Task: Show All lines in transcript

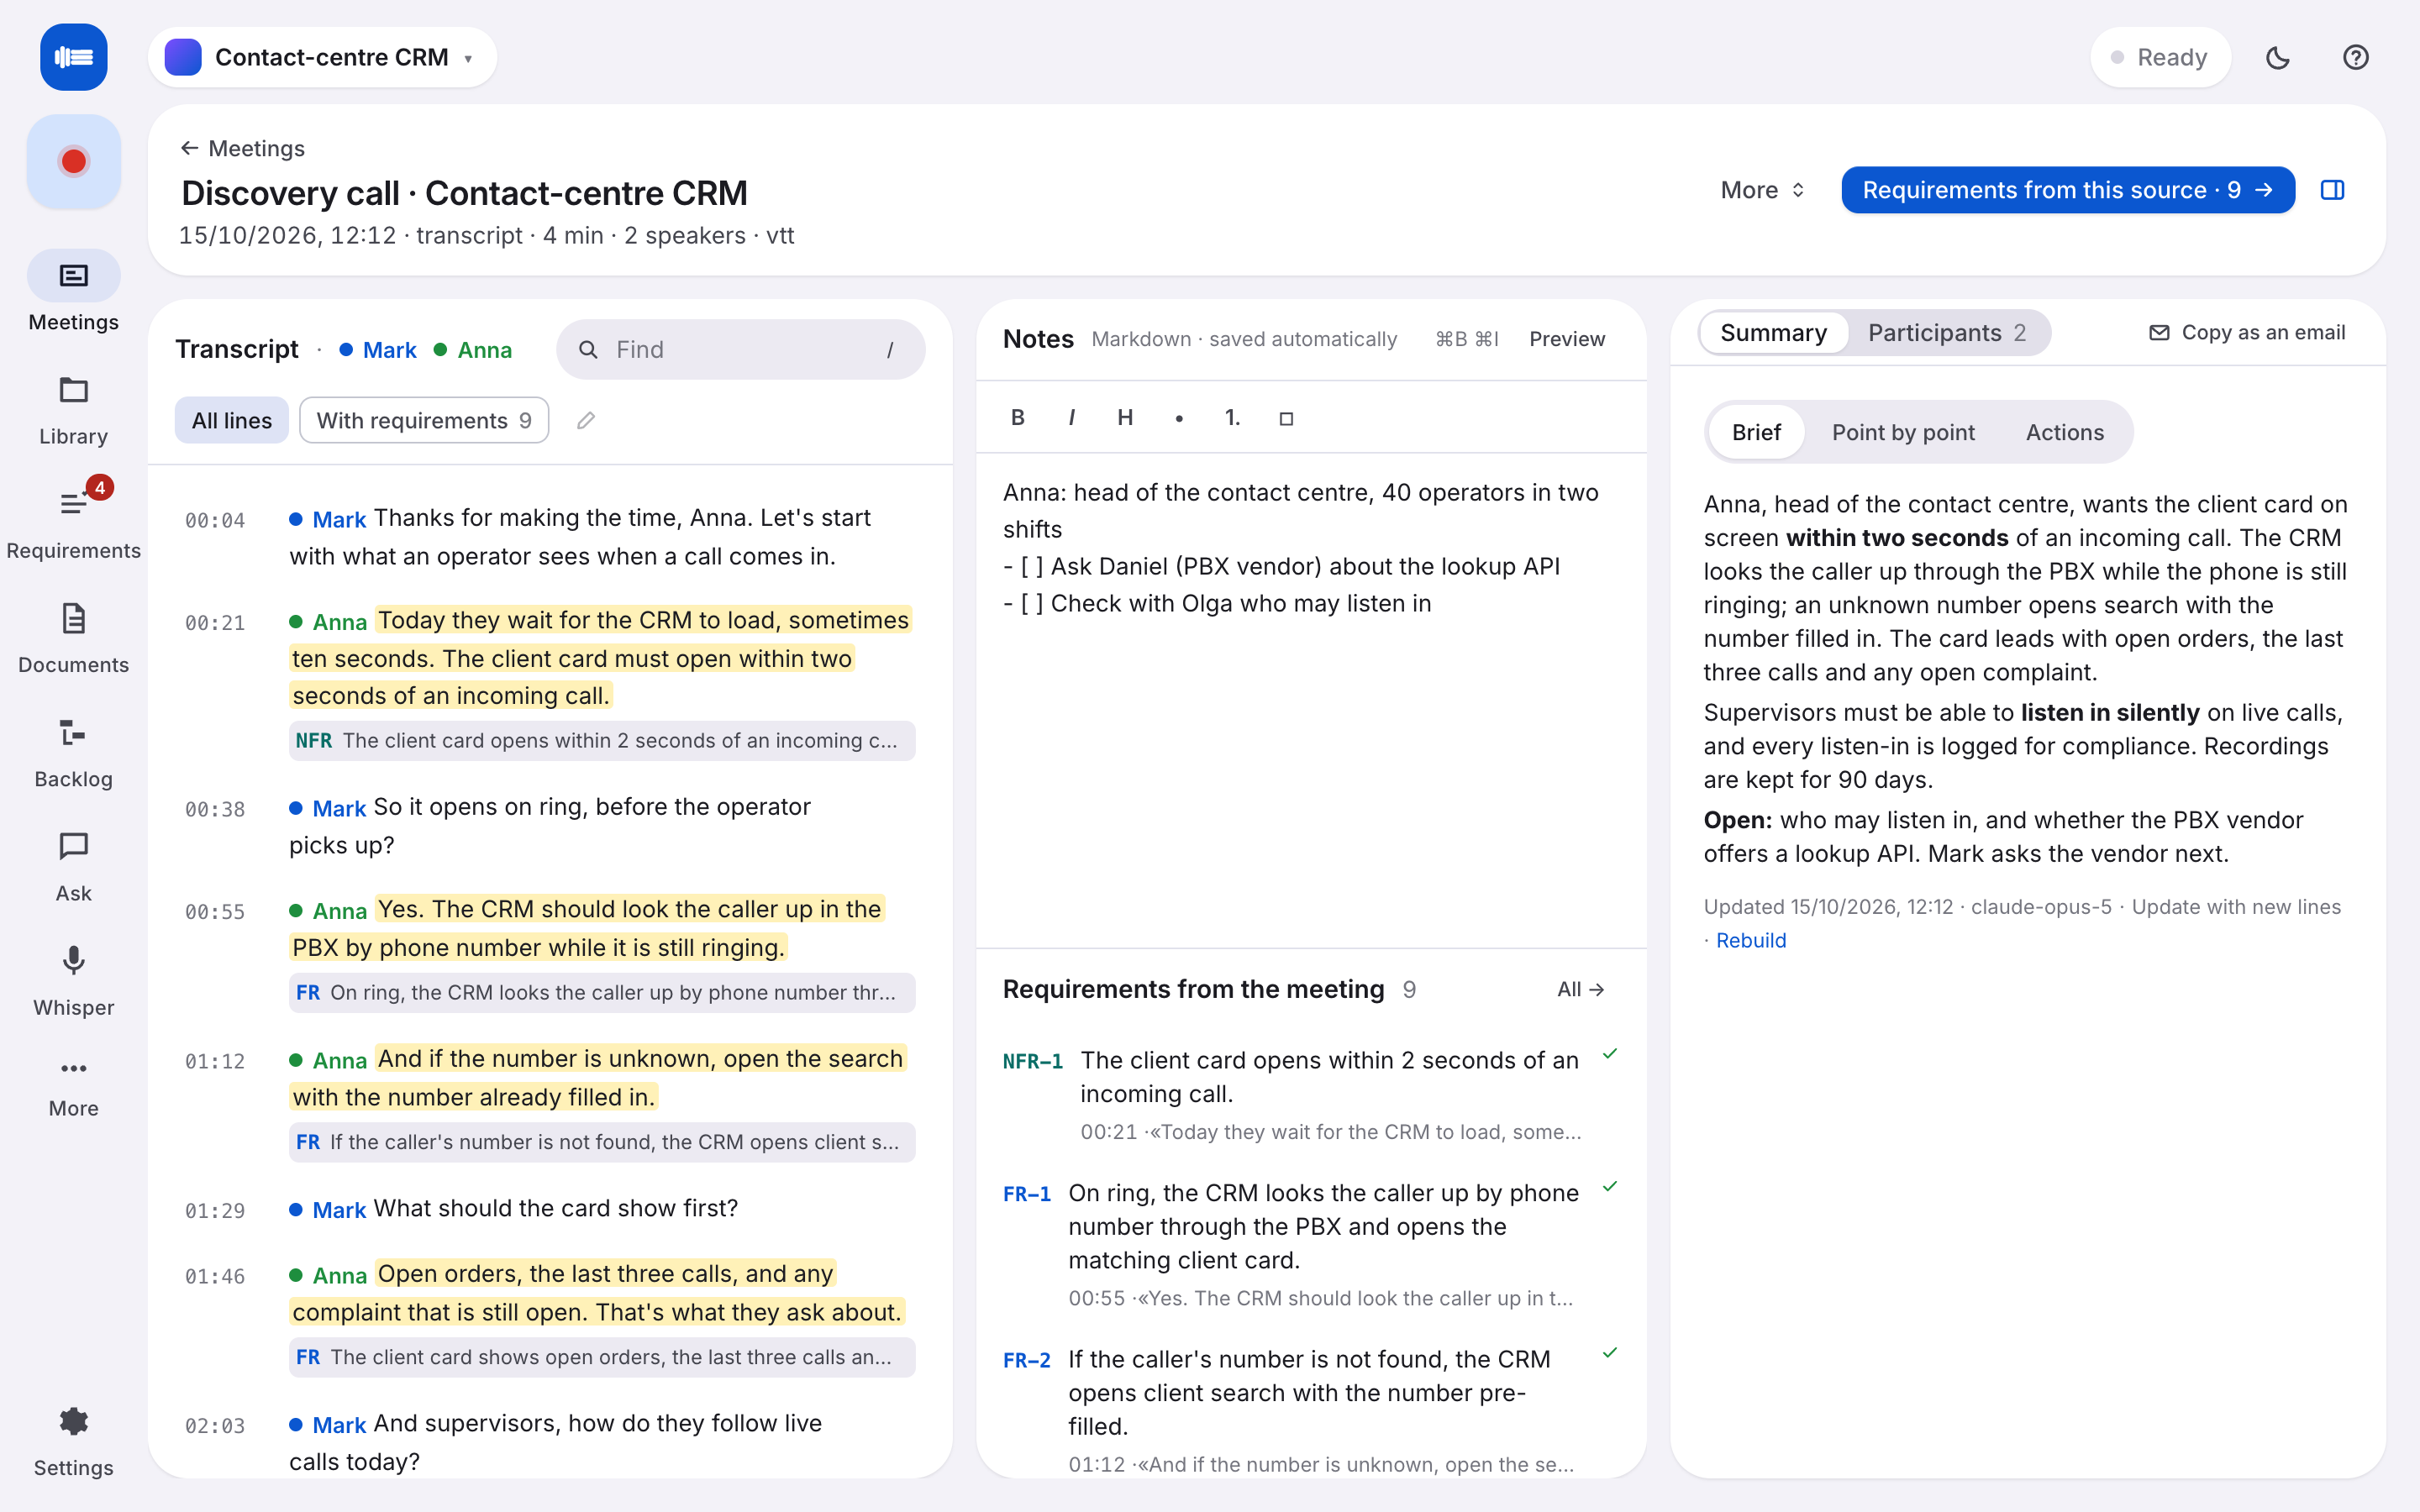Action: pos(232,421)
